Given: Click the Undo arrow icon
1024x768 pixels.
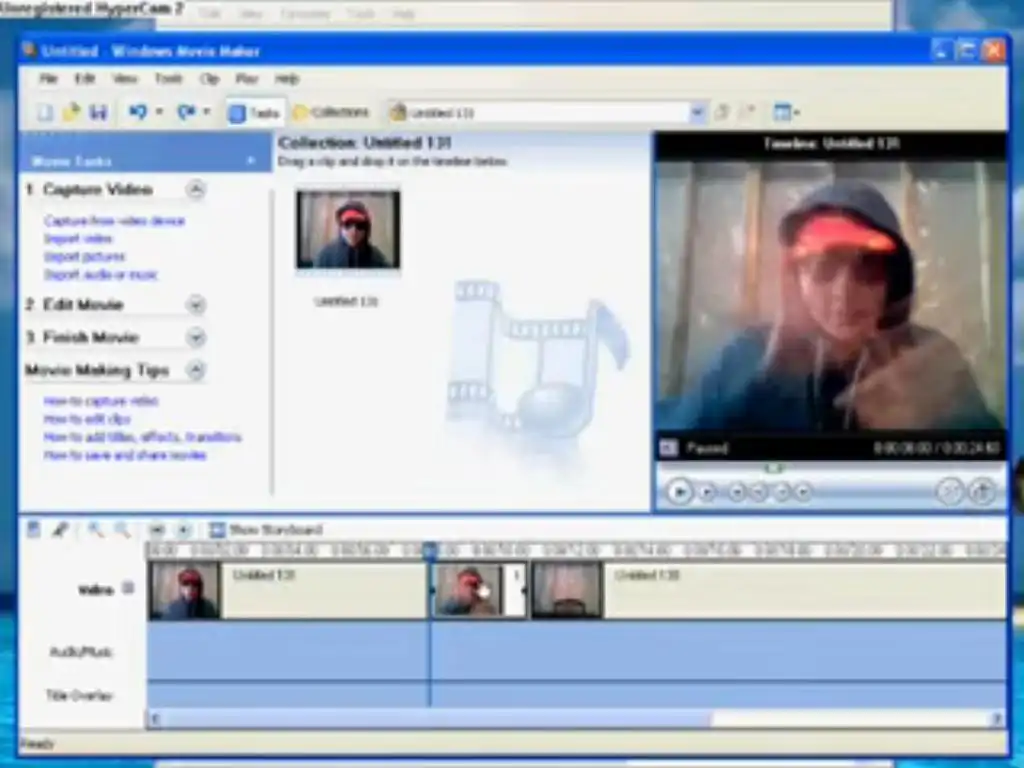Looking at the screenshot, I should point(138,112).
